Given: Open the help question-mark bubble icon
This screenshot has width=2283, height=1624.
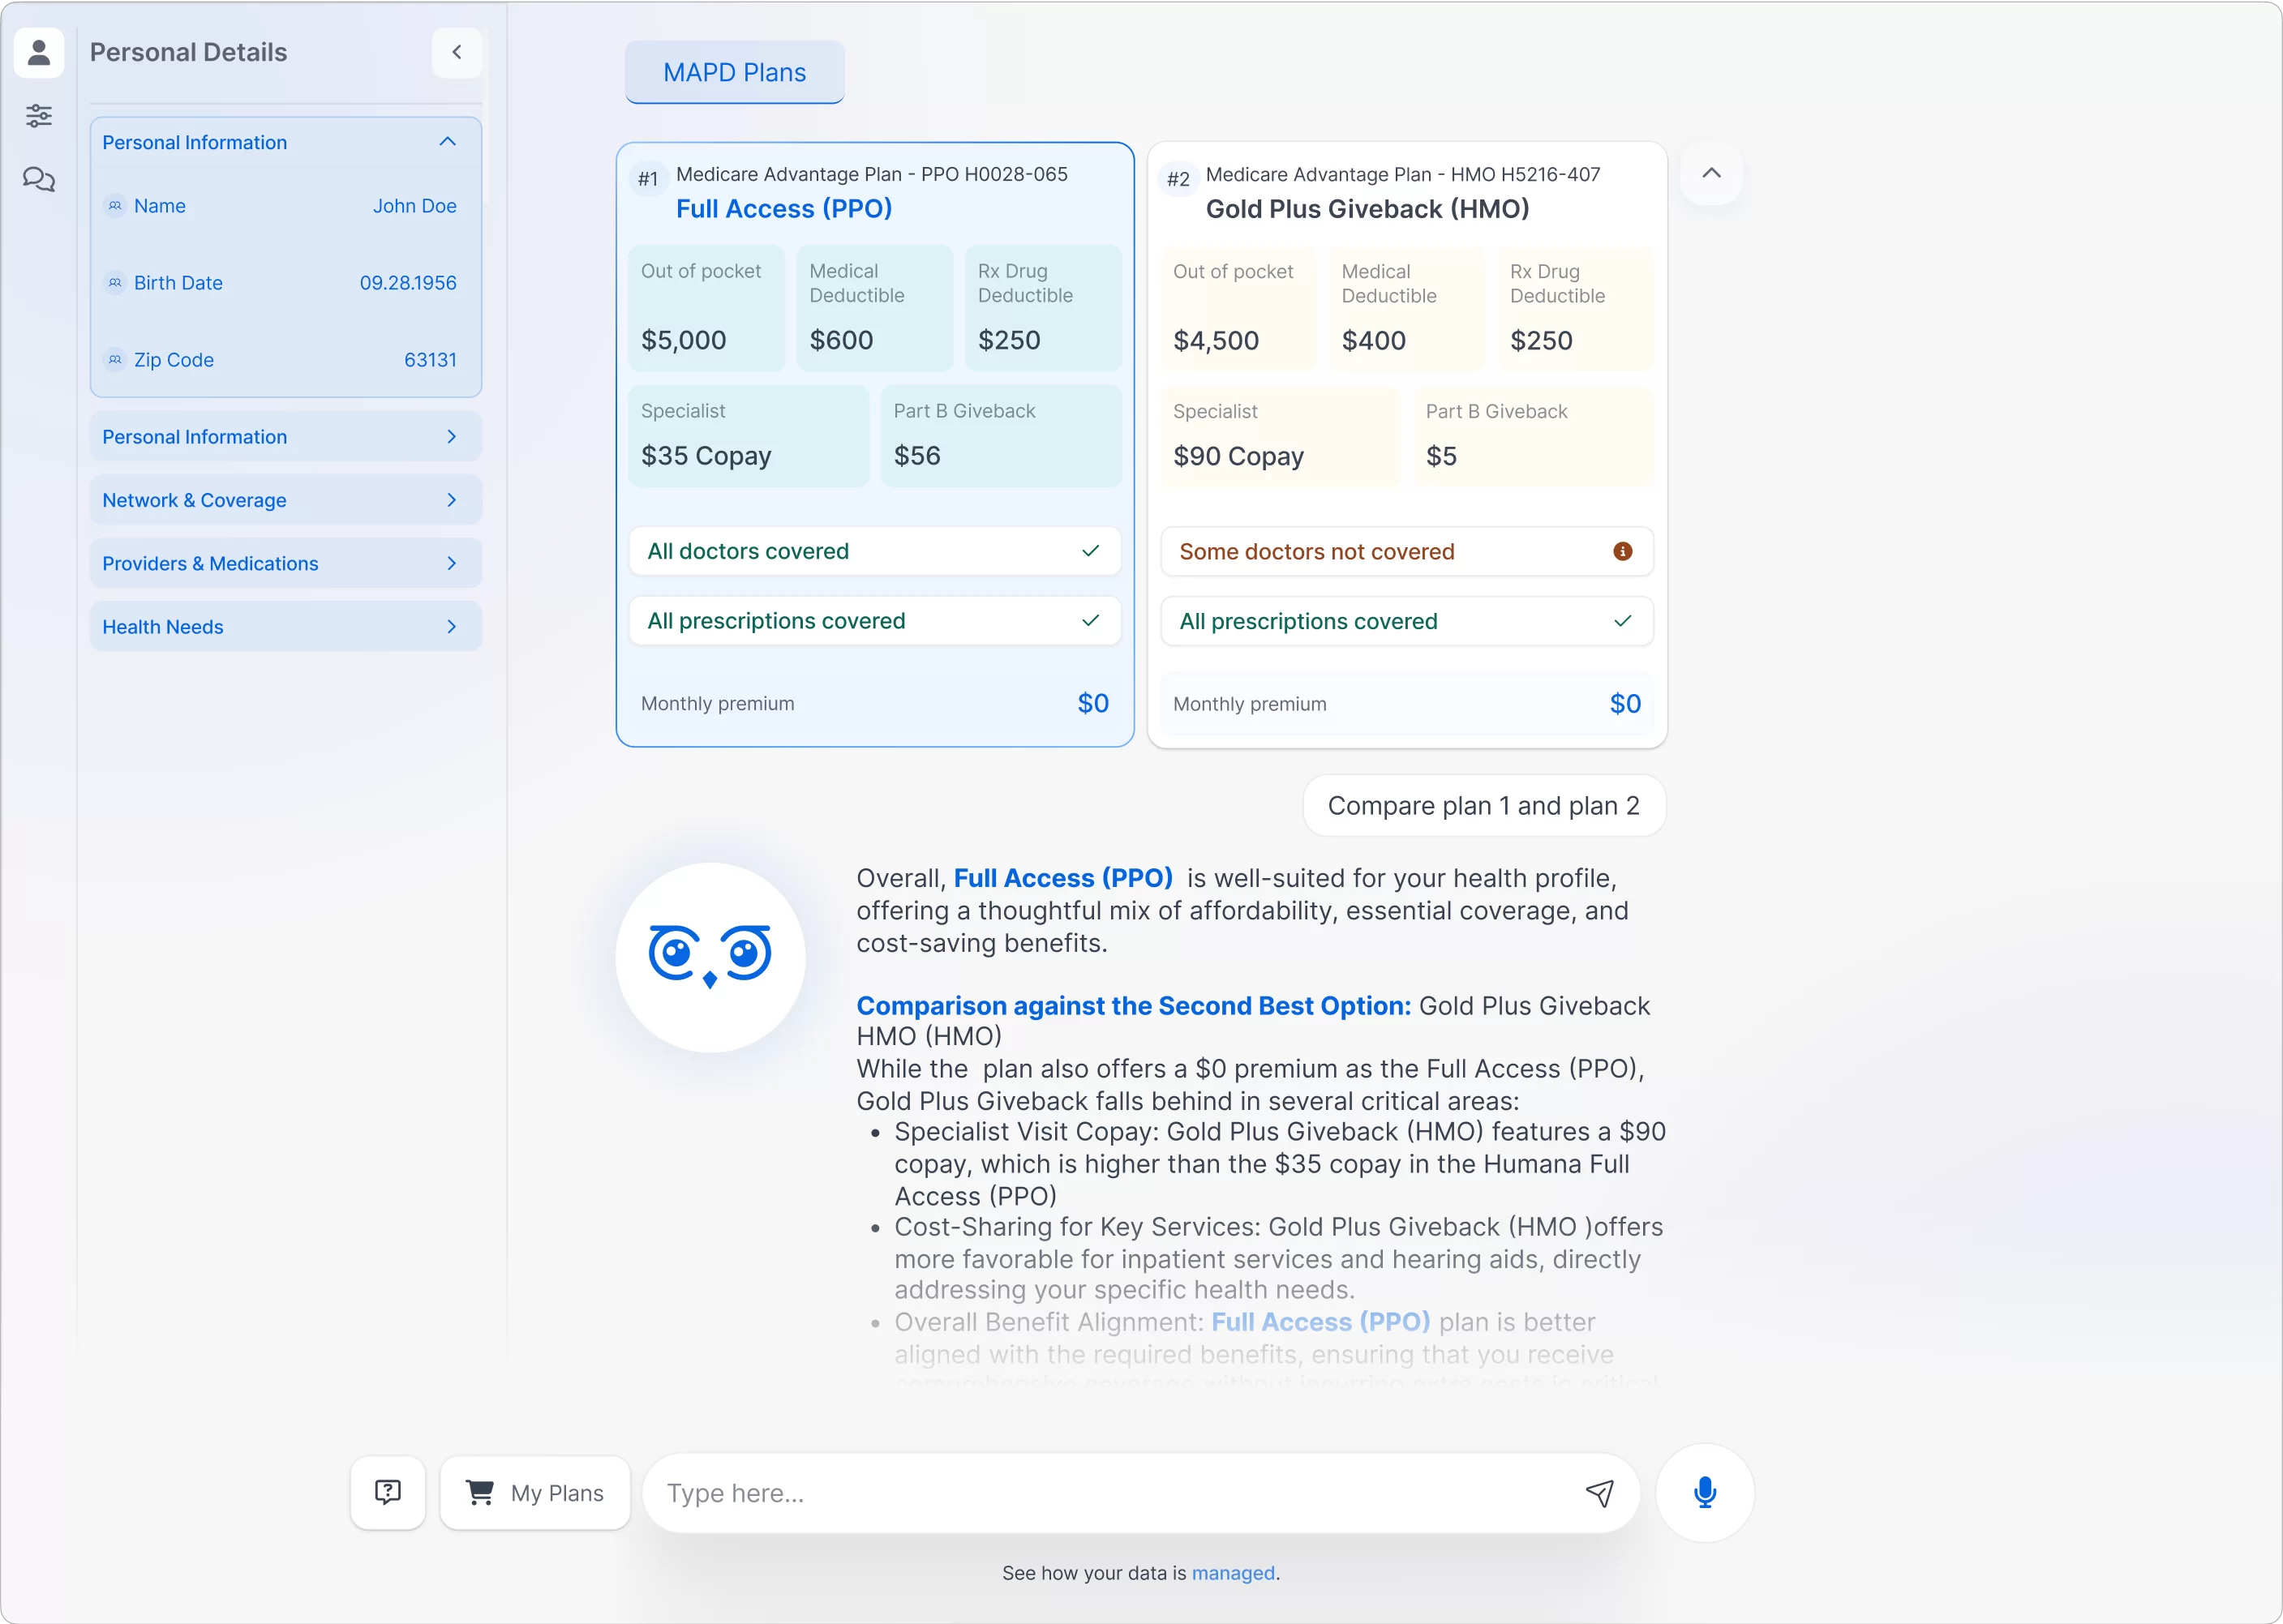Looking at the screenshot, I should pos(387,1492).
